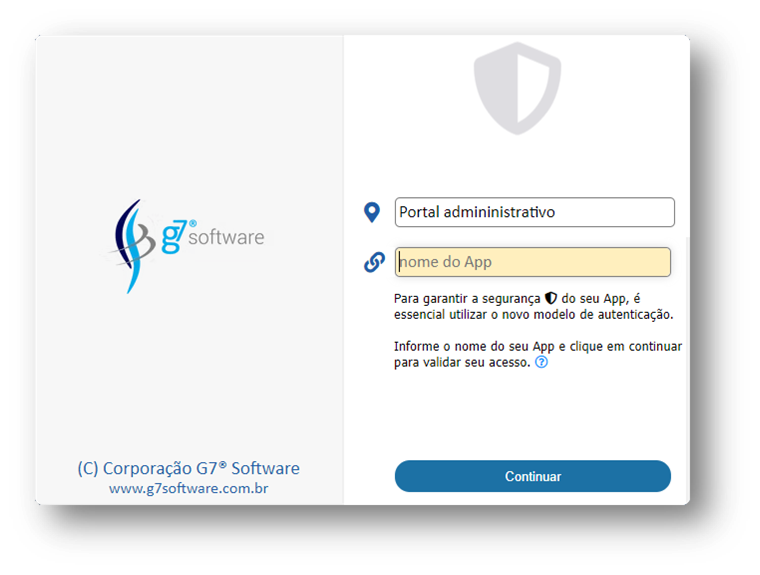760x575 pixels.
Task: Click the blue location pin icon
Action: (x=372, y=212)
